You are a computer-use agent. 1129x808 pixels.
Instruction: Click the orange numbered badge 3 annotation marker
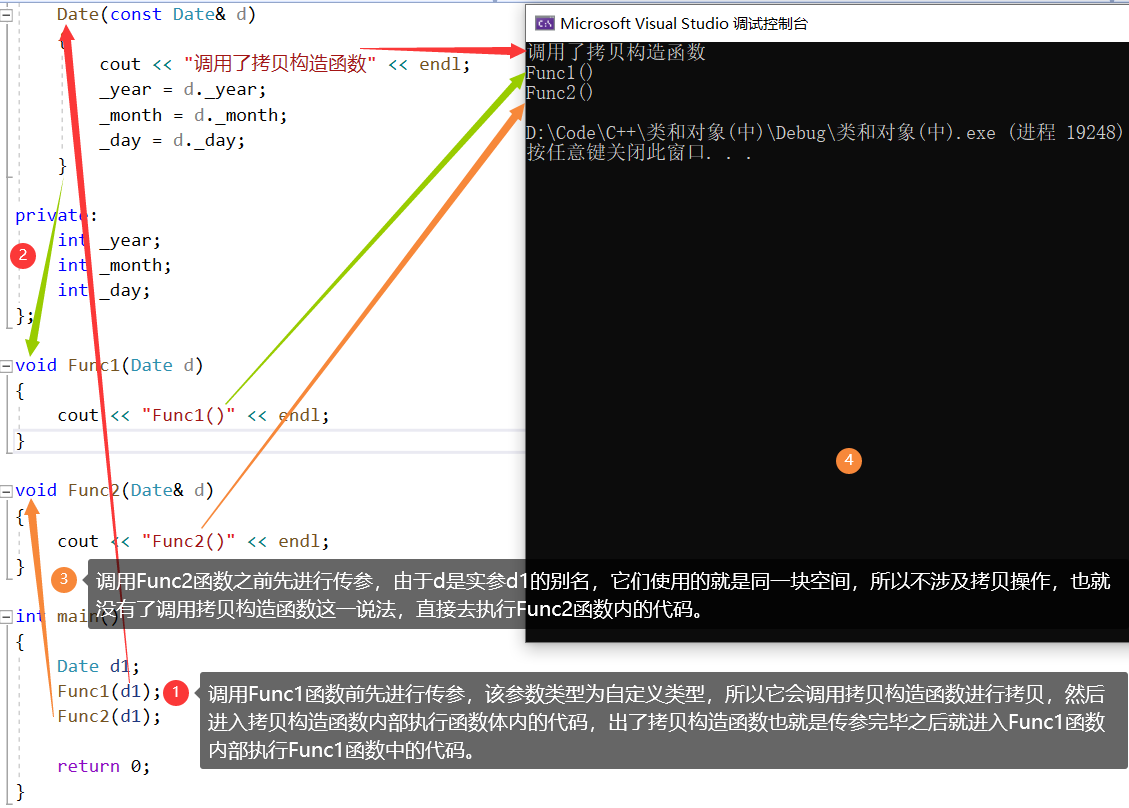click(x=64, y=579)
